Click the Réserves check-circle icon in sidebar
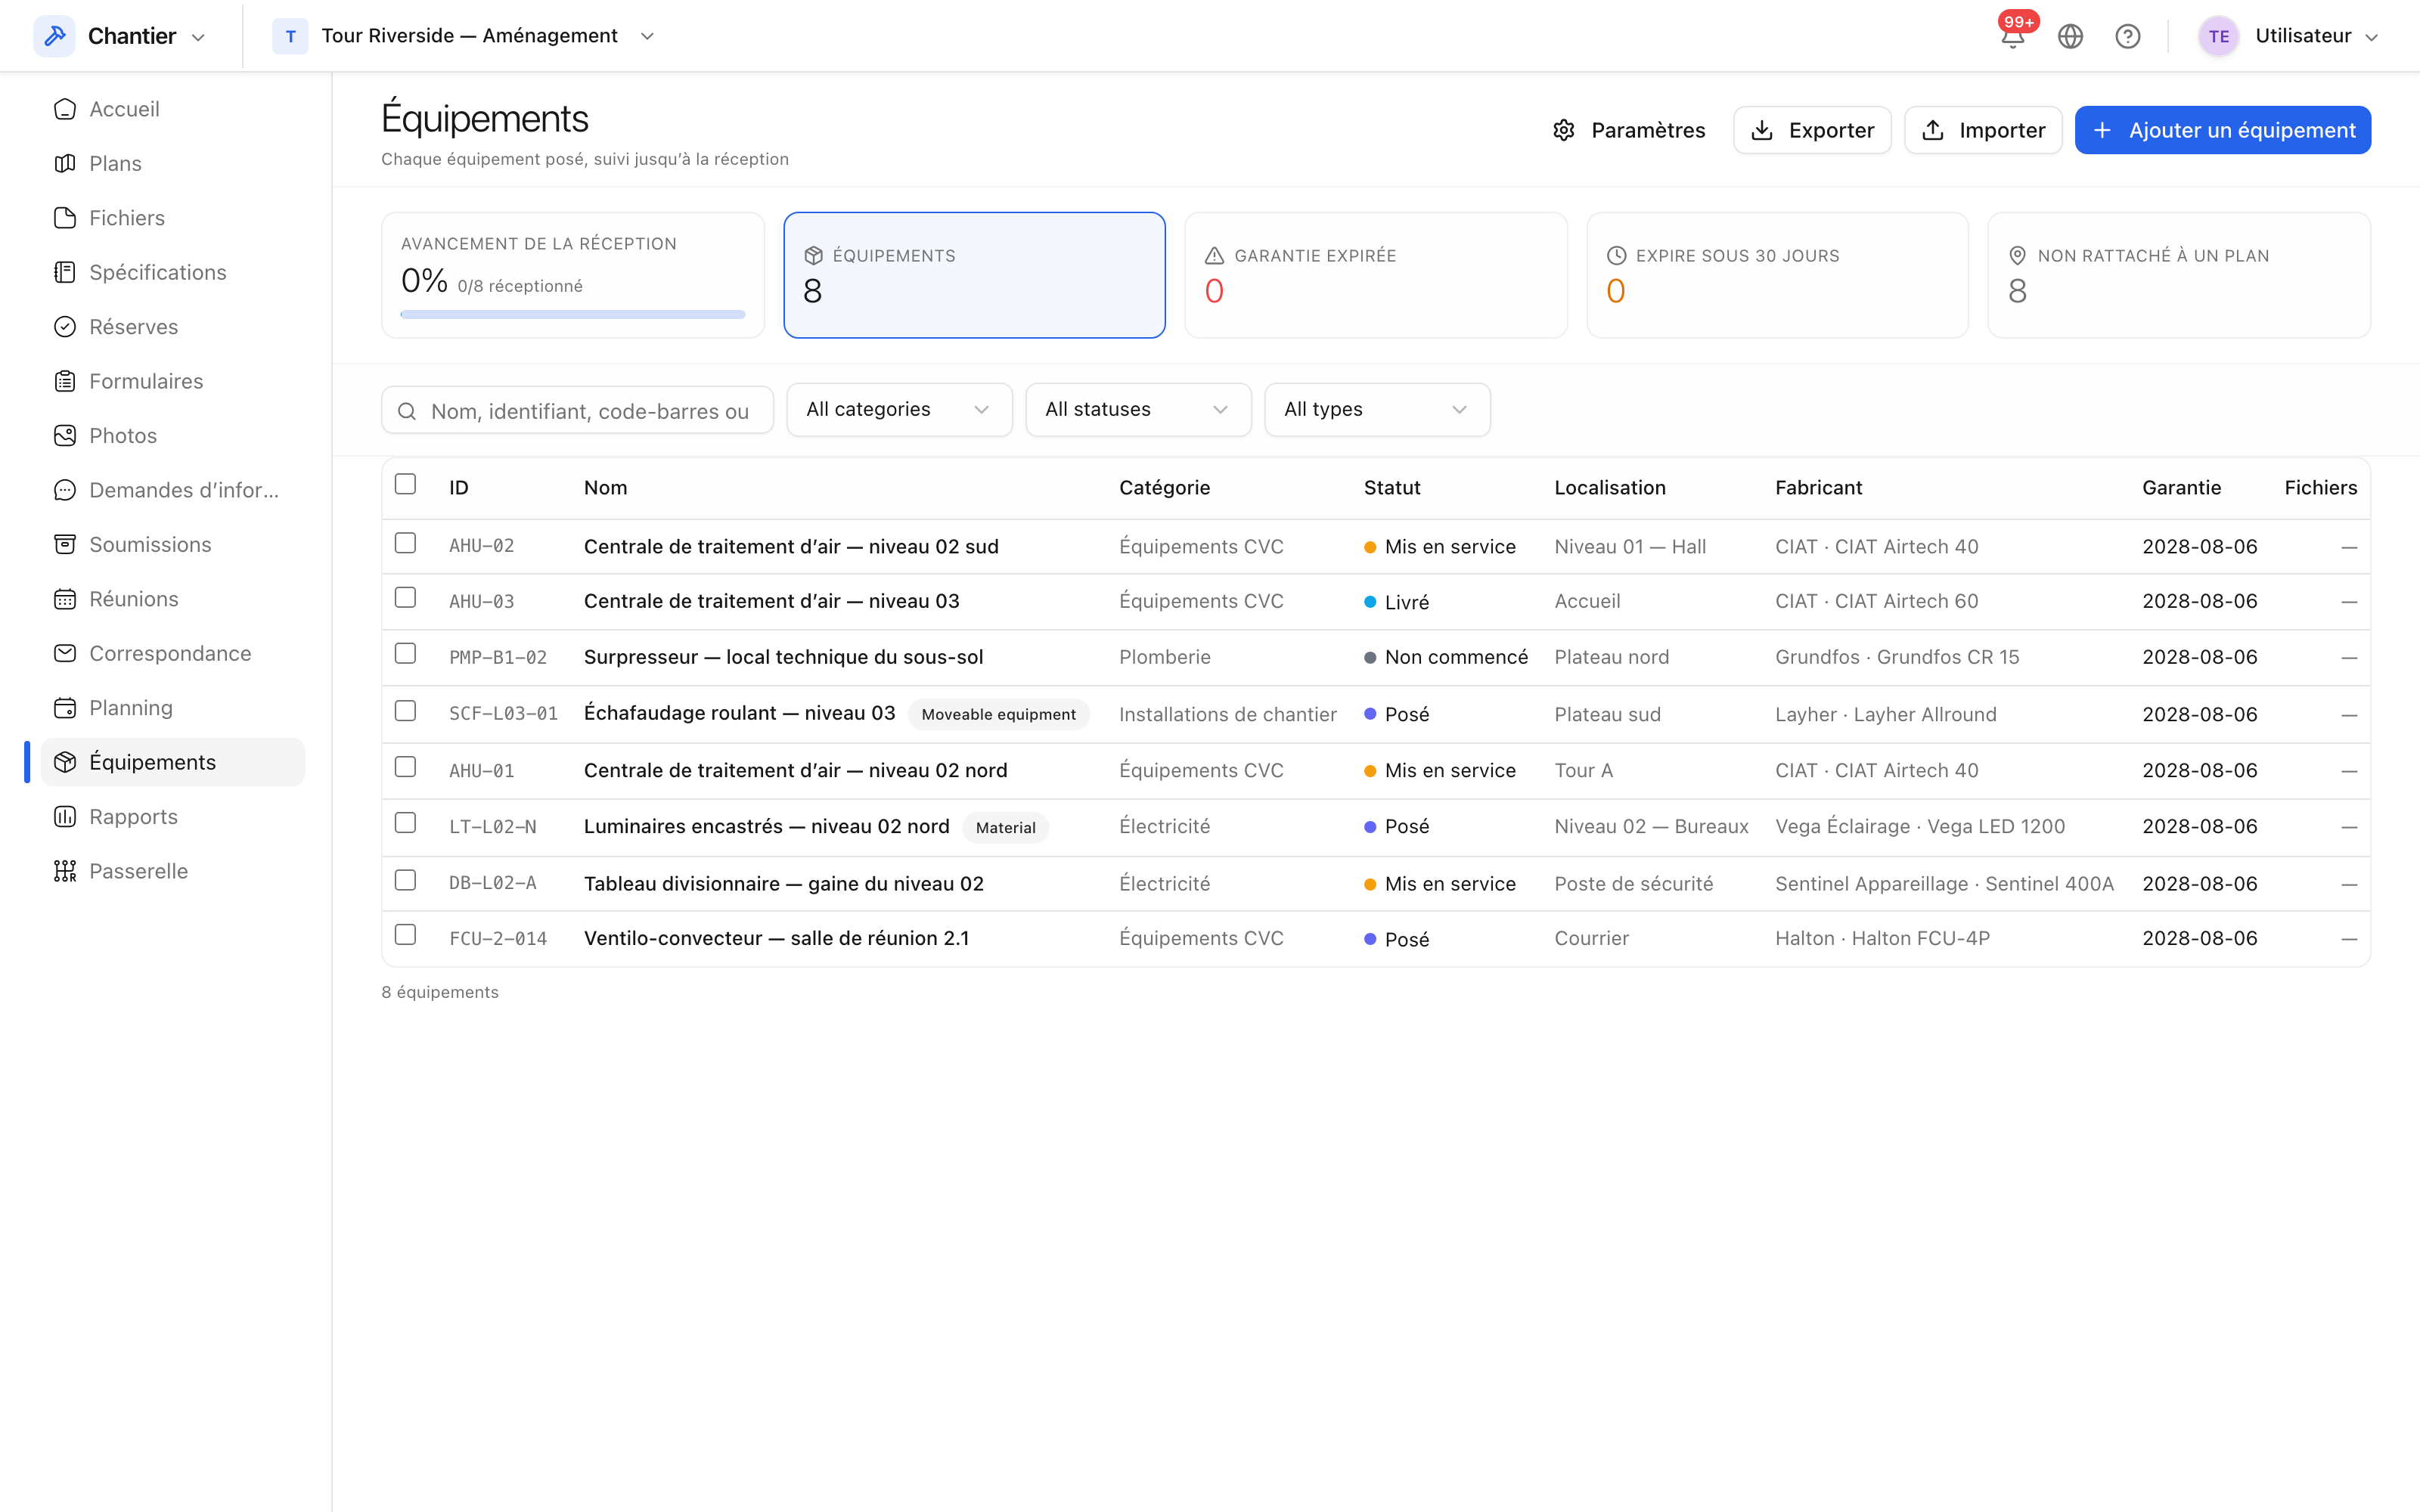Screen dimensions: 2420x1512 65,327
